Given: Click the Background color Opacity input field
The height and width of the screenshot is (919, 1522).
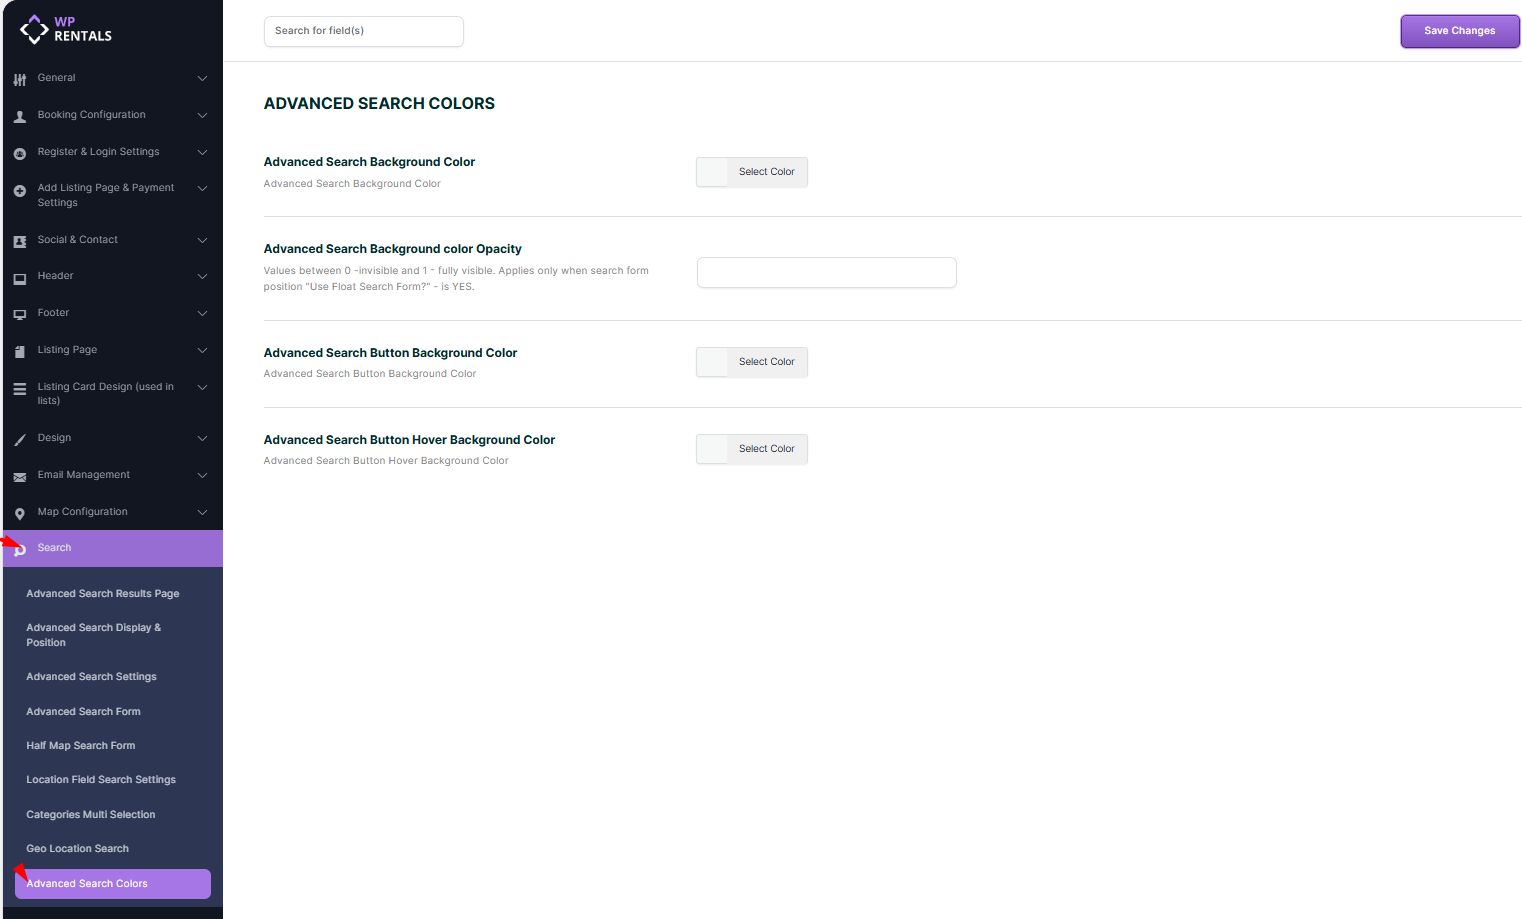Looking at the screenshot, I should click(826, 272).
